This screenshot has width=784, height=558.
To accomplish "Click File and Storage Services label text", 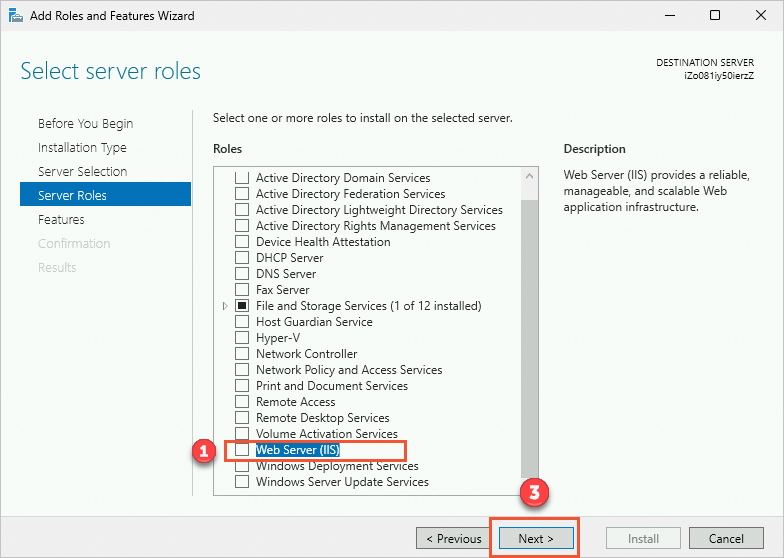I will tap(368, 306).
